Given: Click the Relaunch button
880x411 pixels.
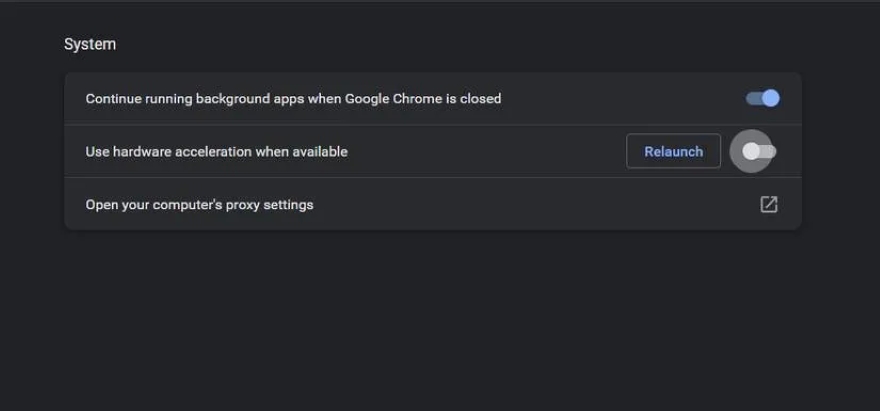Looking at the screenshot, I should tap(673, 151).
